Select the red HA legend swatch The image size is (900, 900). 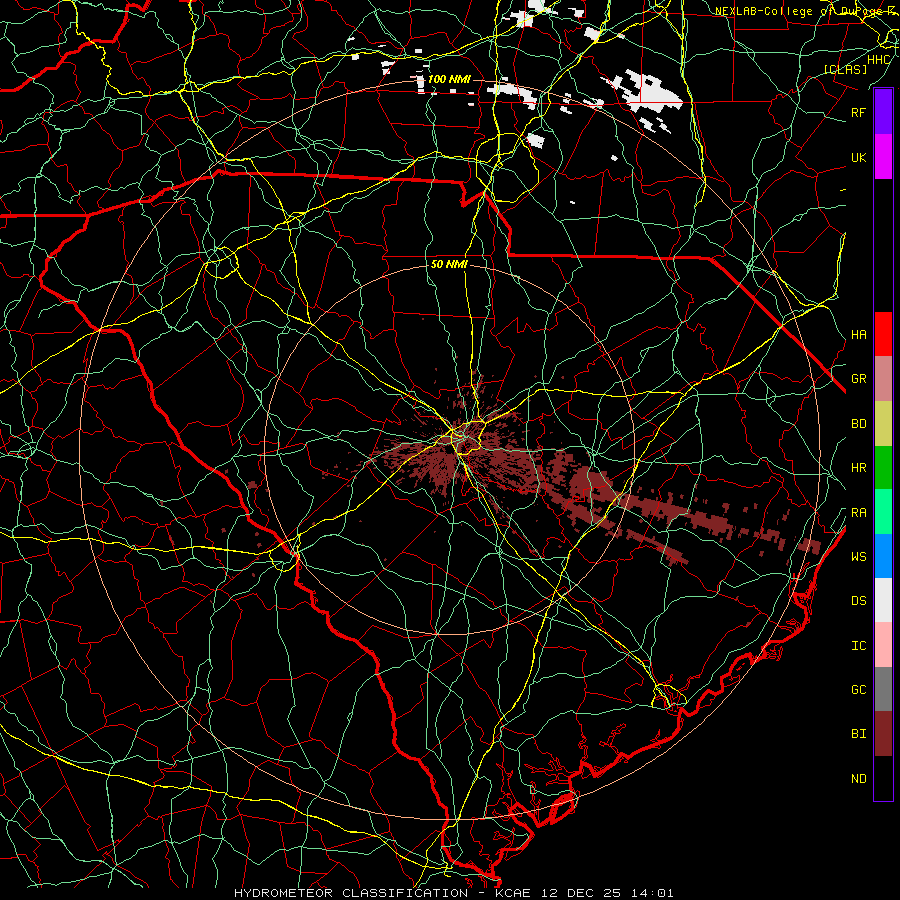tap(883, 334)
